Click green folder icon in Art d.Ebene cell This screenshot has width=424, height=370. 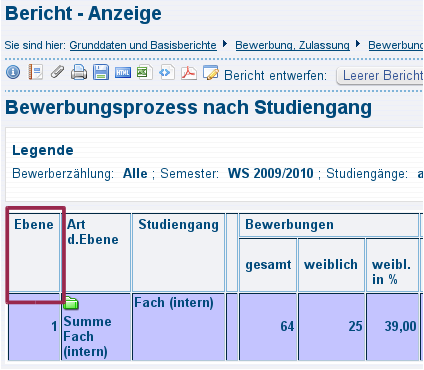tap(71, 303)
